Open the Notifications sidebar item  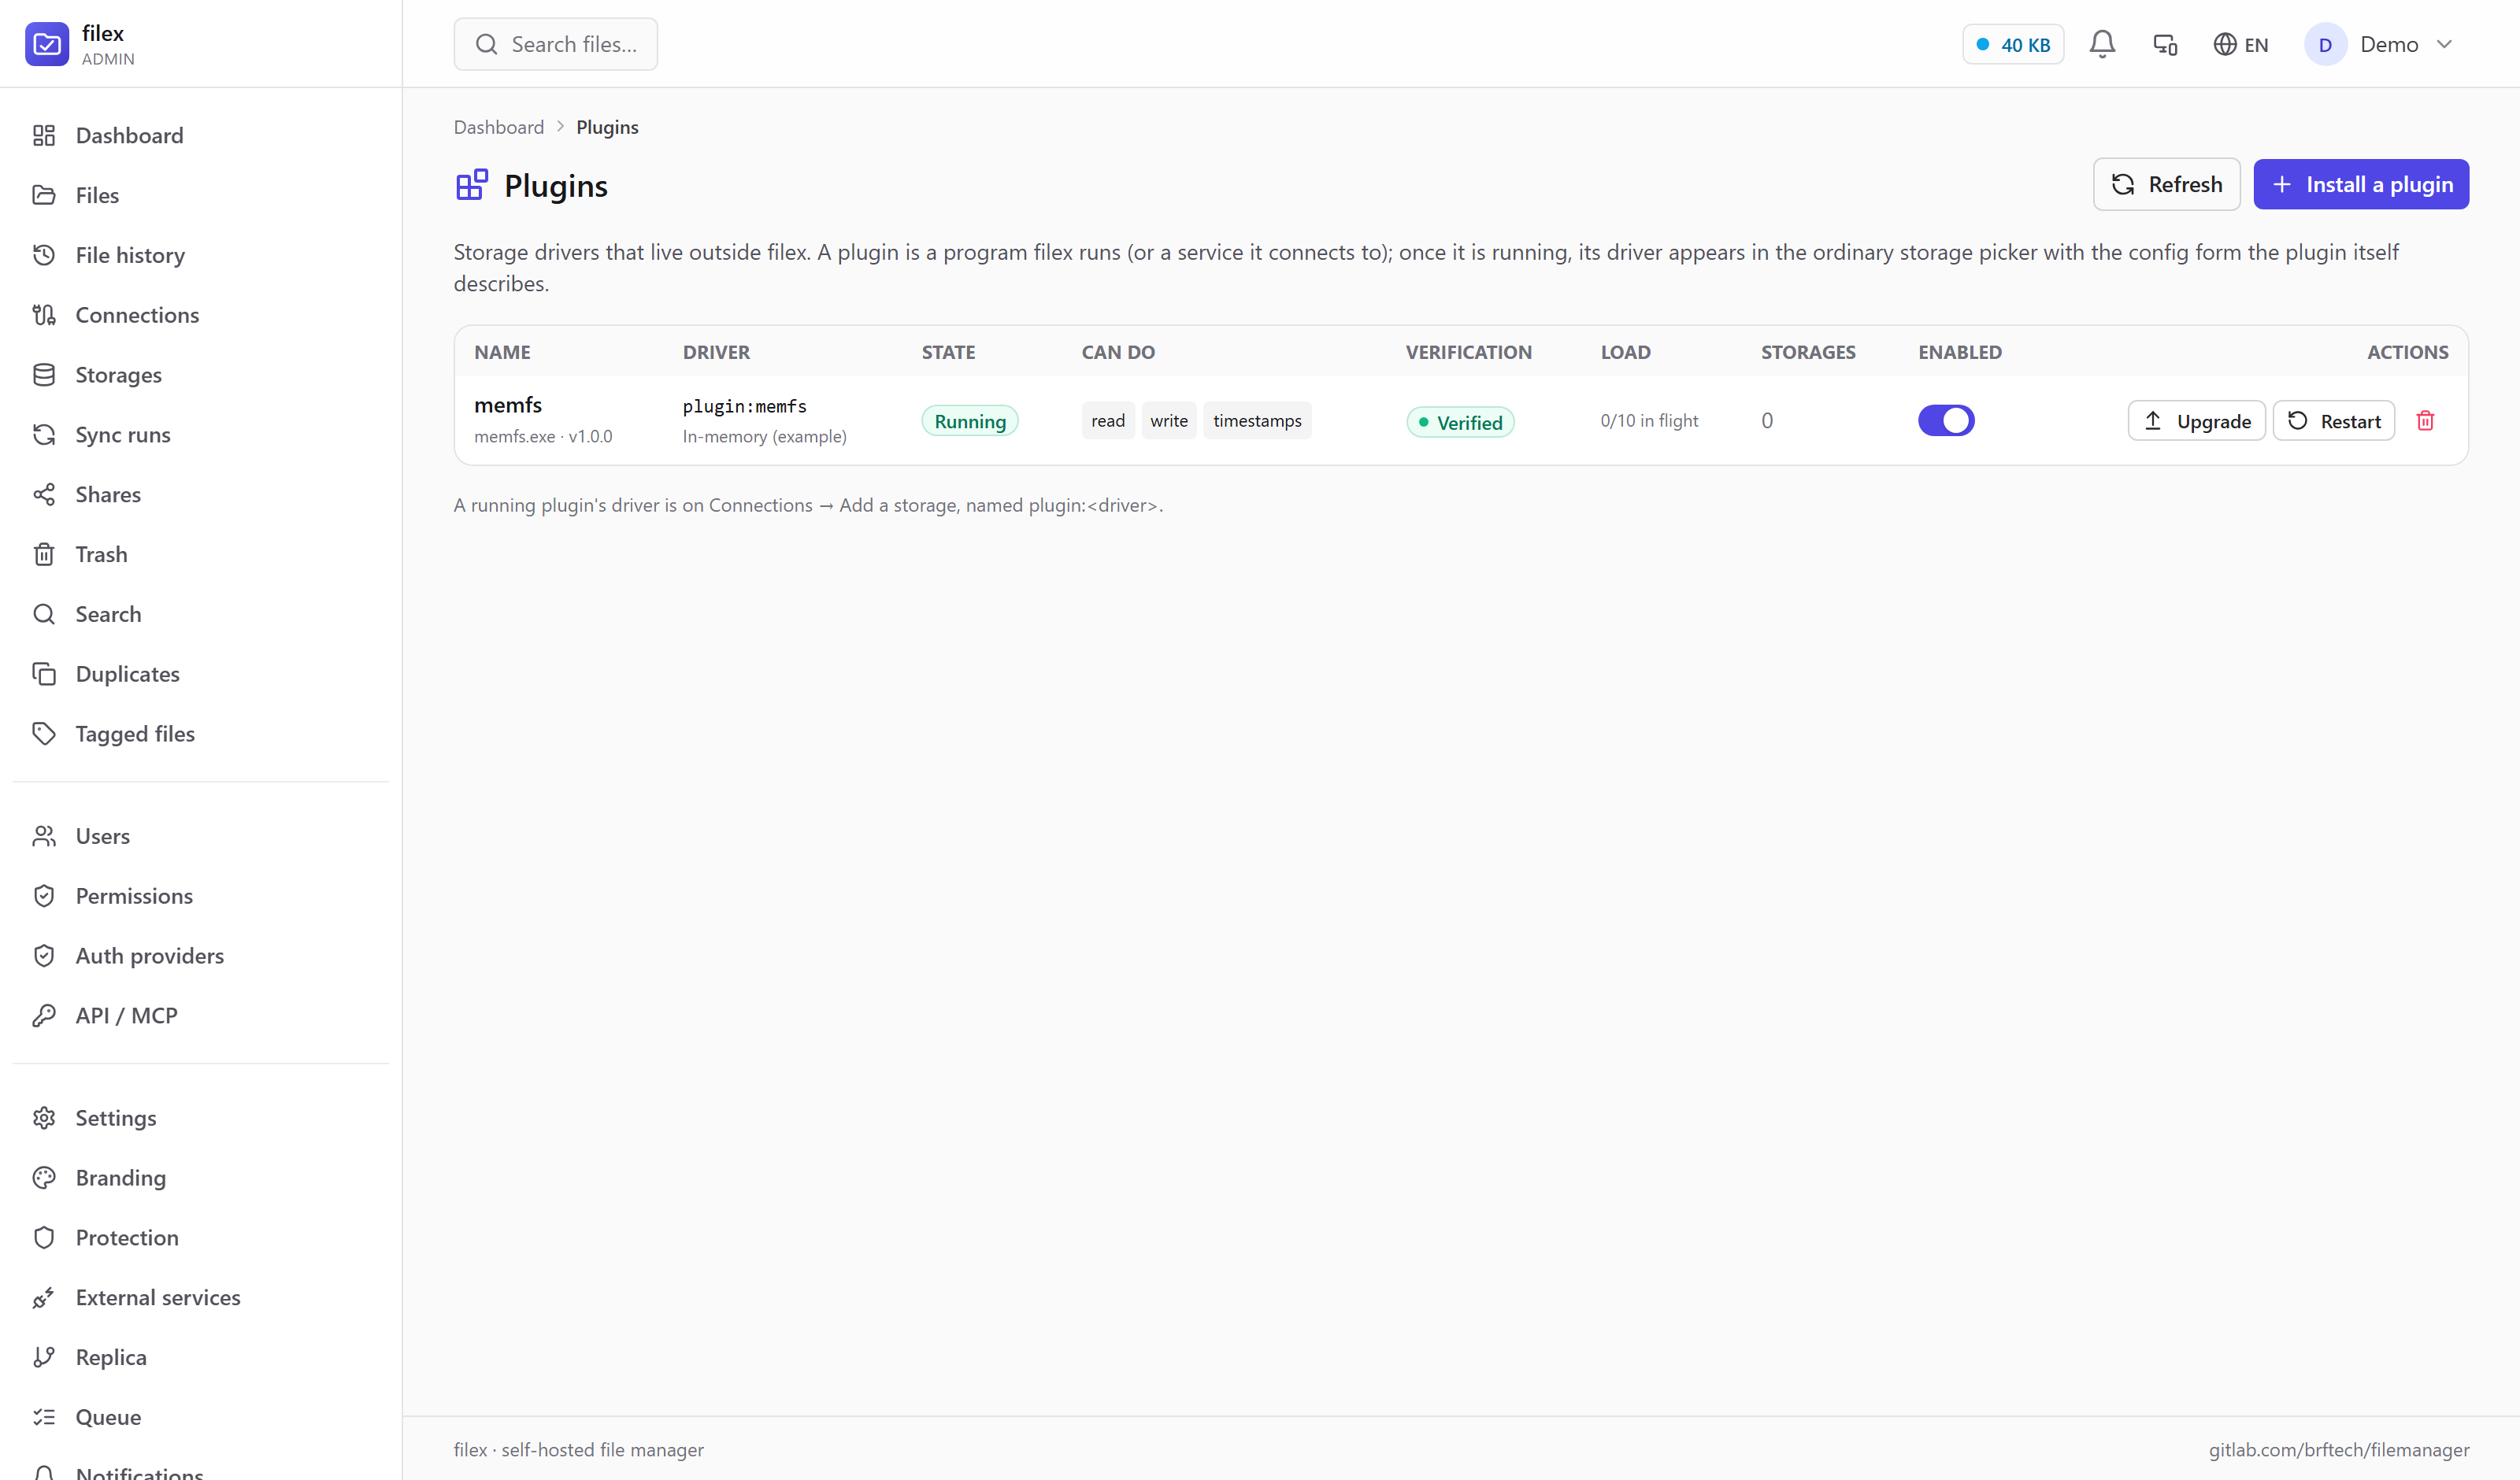pyautogui.click(x=139, y=1472)
